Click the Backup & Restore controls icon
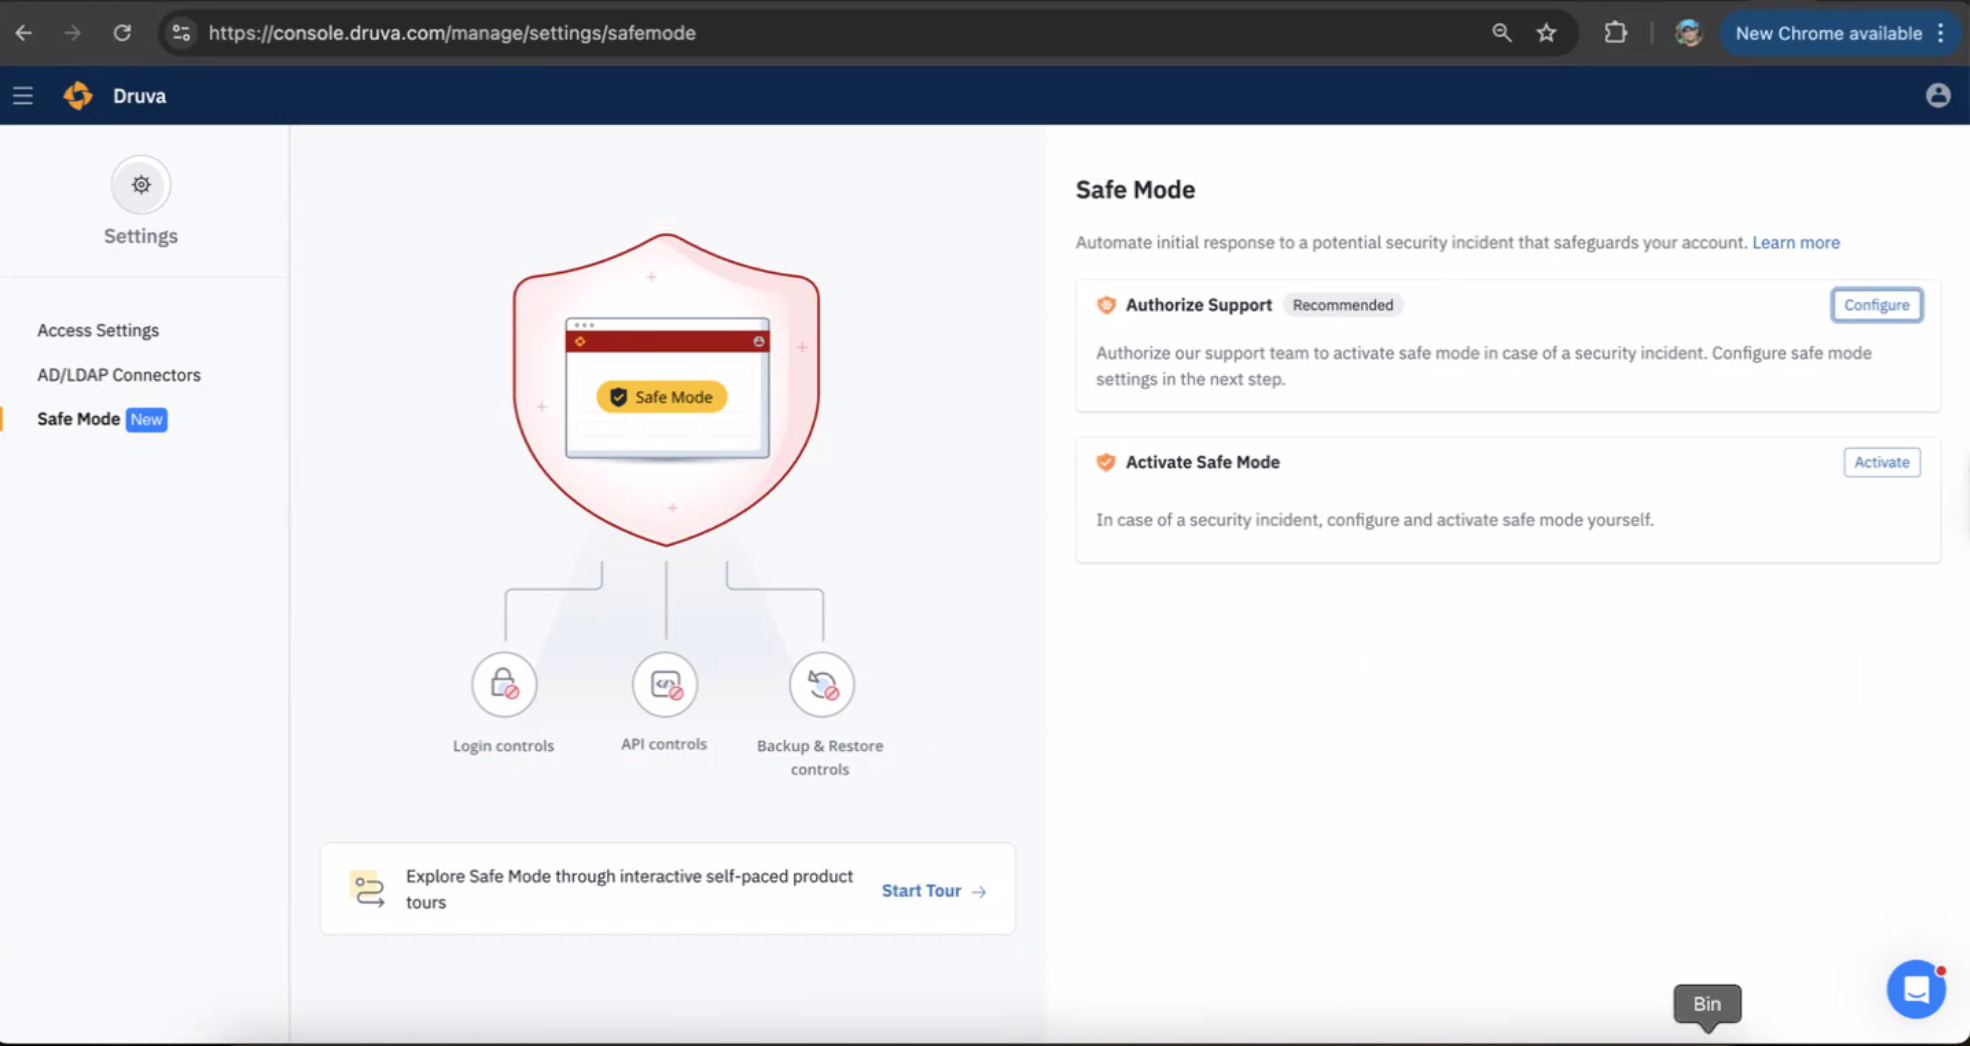Screen dimensions: 1970x1046 click(820, 684)
